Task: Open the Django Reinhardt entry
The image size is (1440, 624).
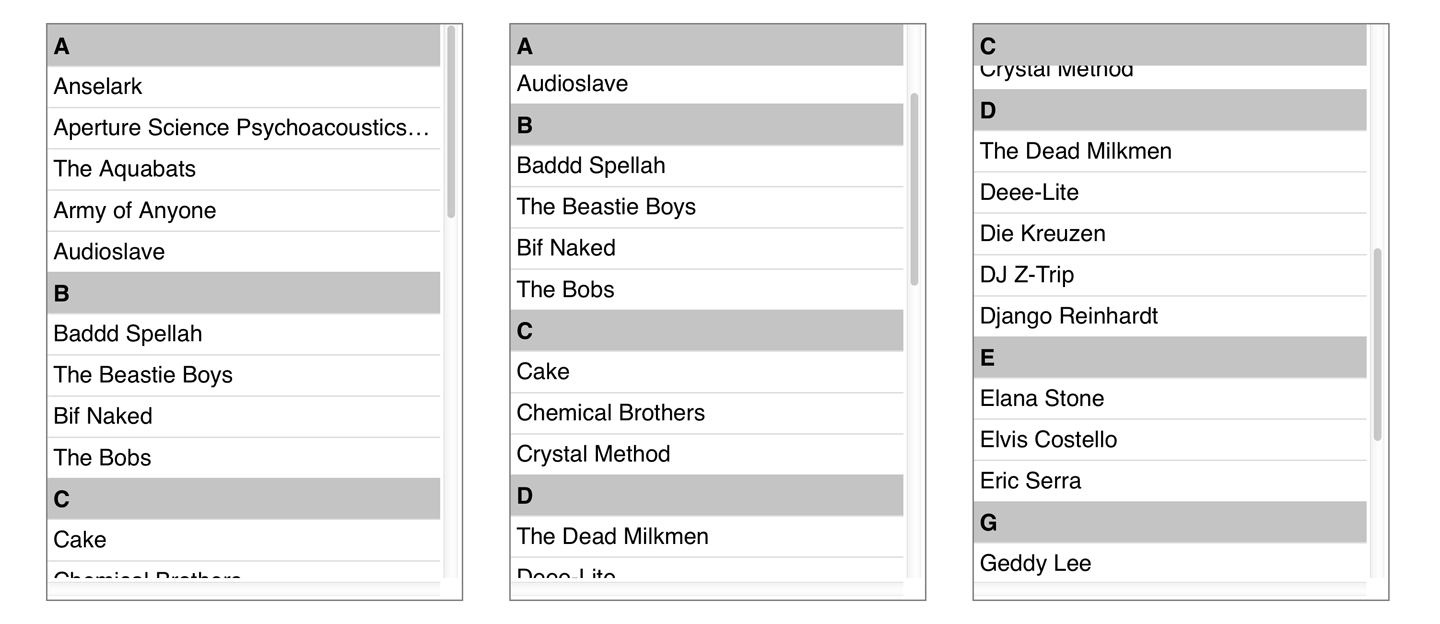Action: click(1169, 316)
